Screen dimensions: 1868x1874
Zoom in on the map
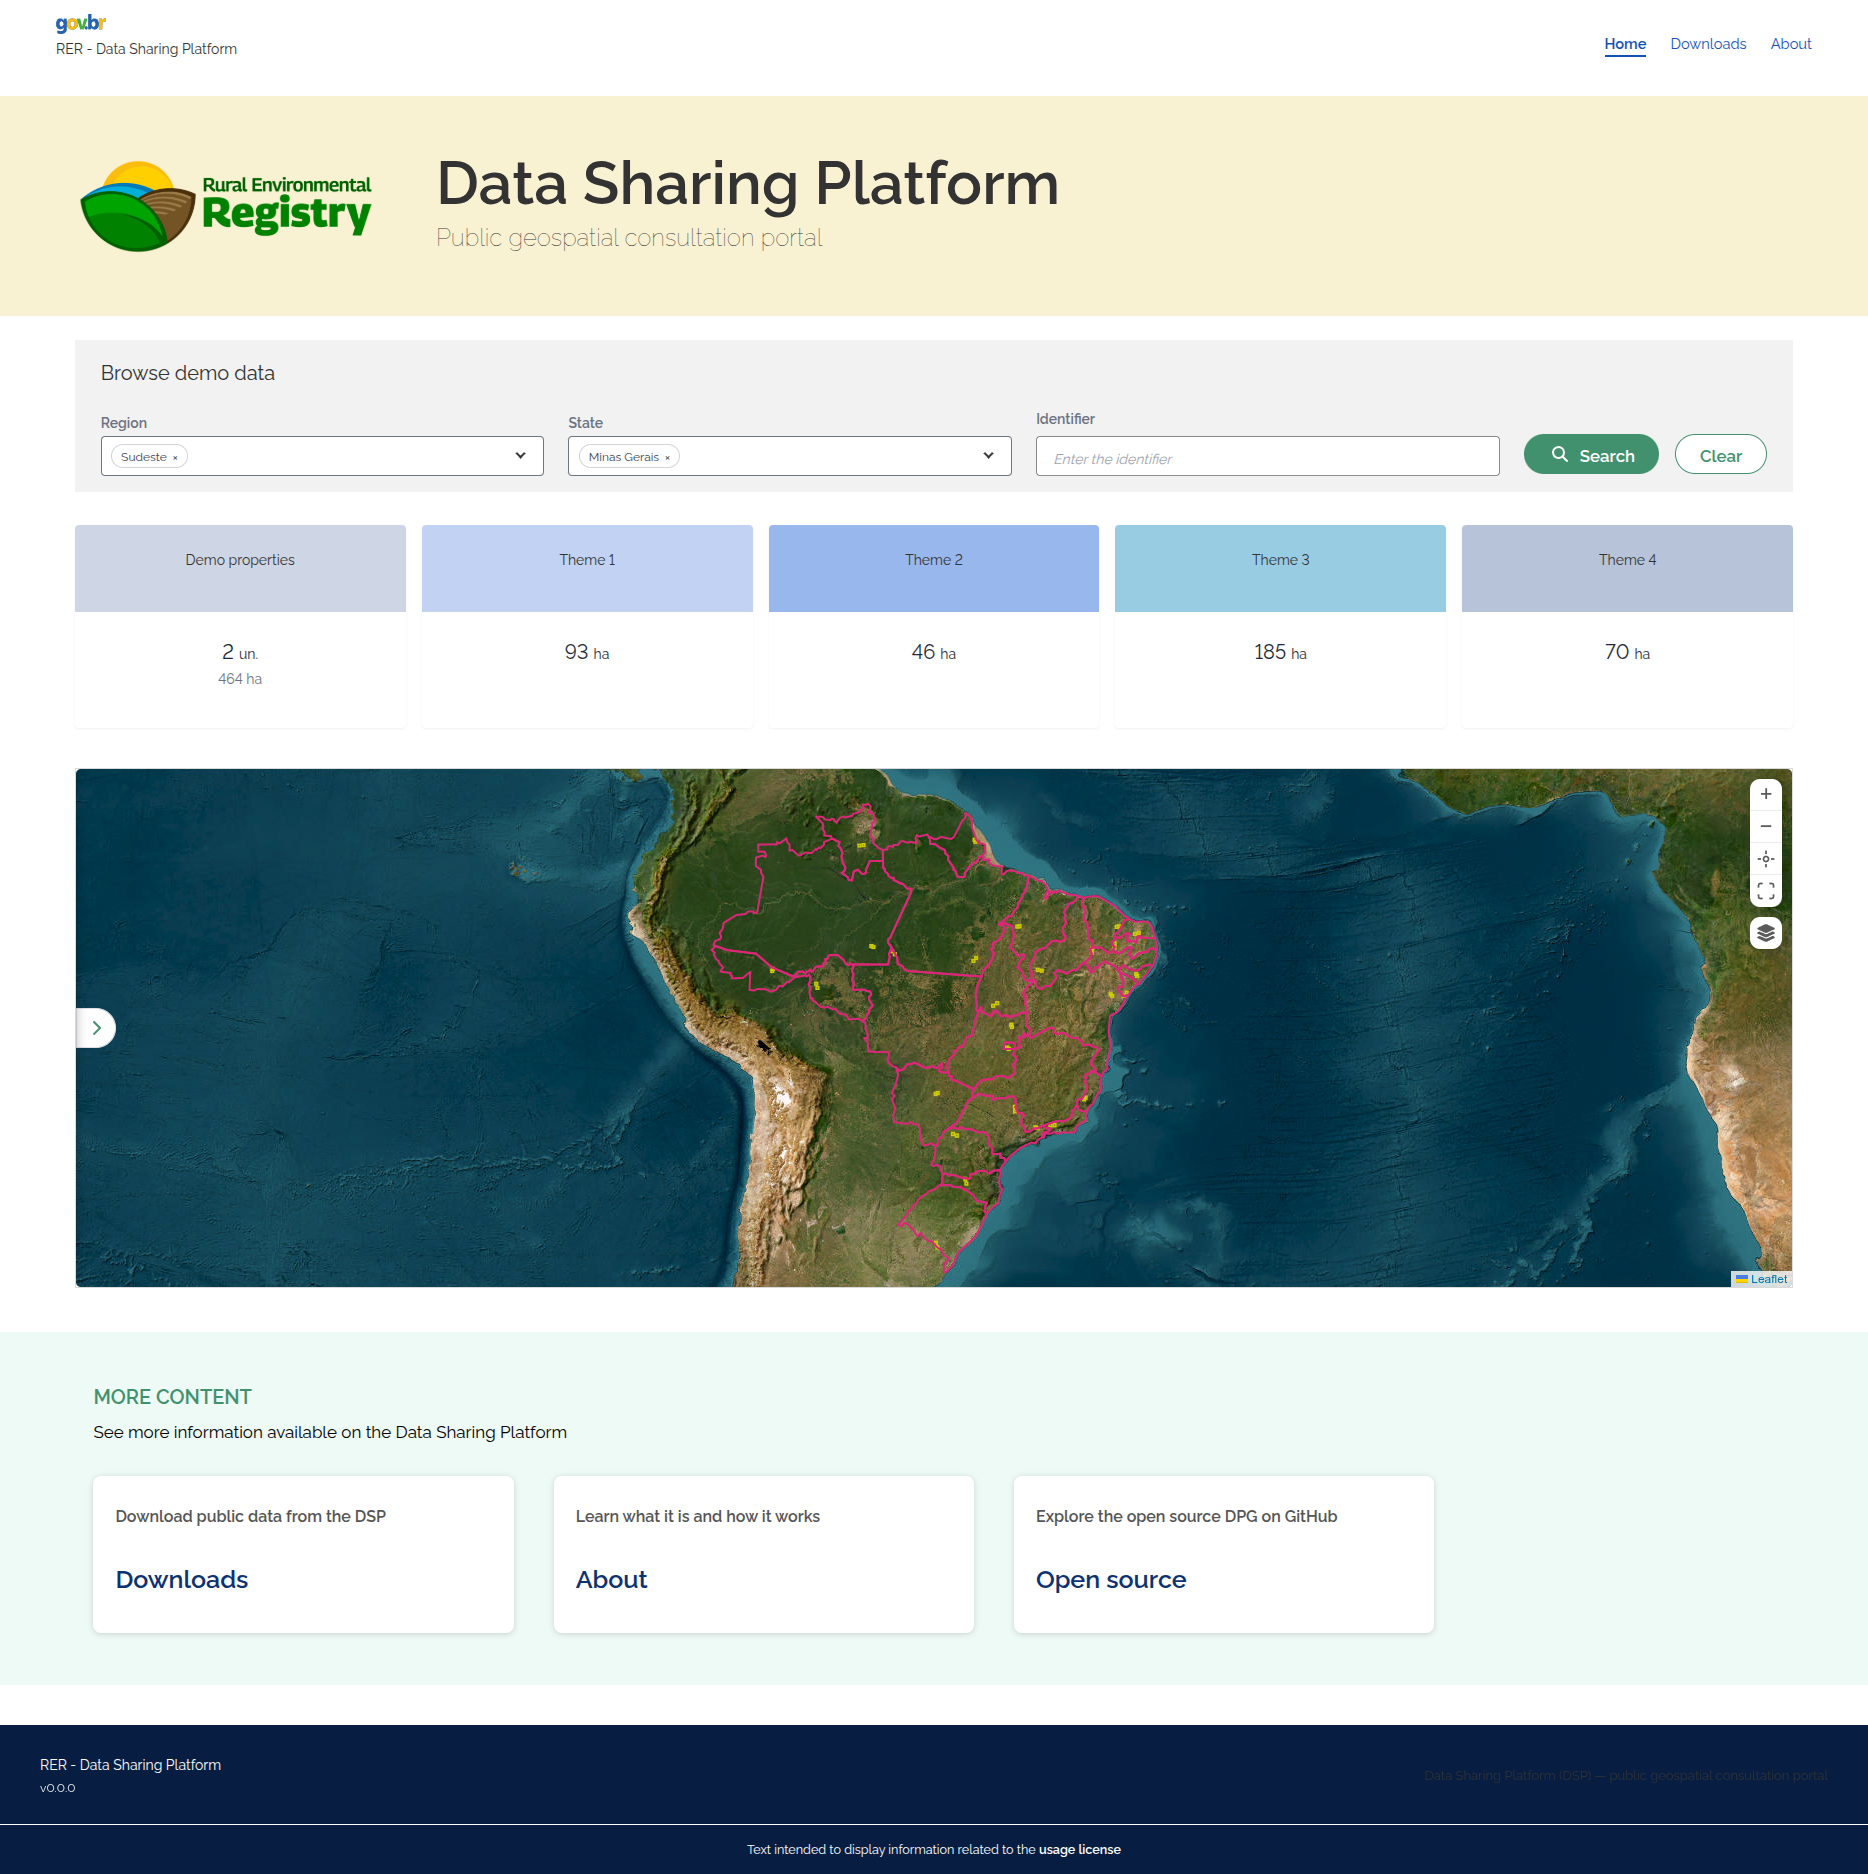1766,794
